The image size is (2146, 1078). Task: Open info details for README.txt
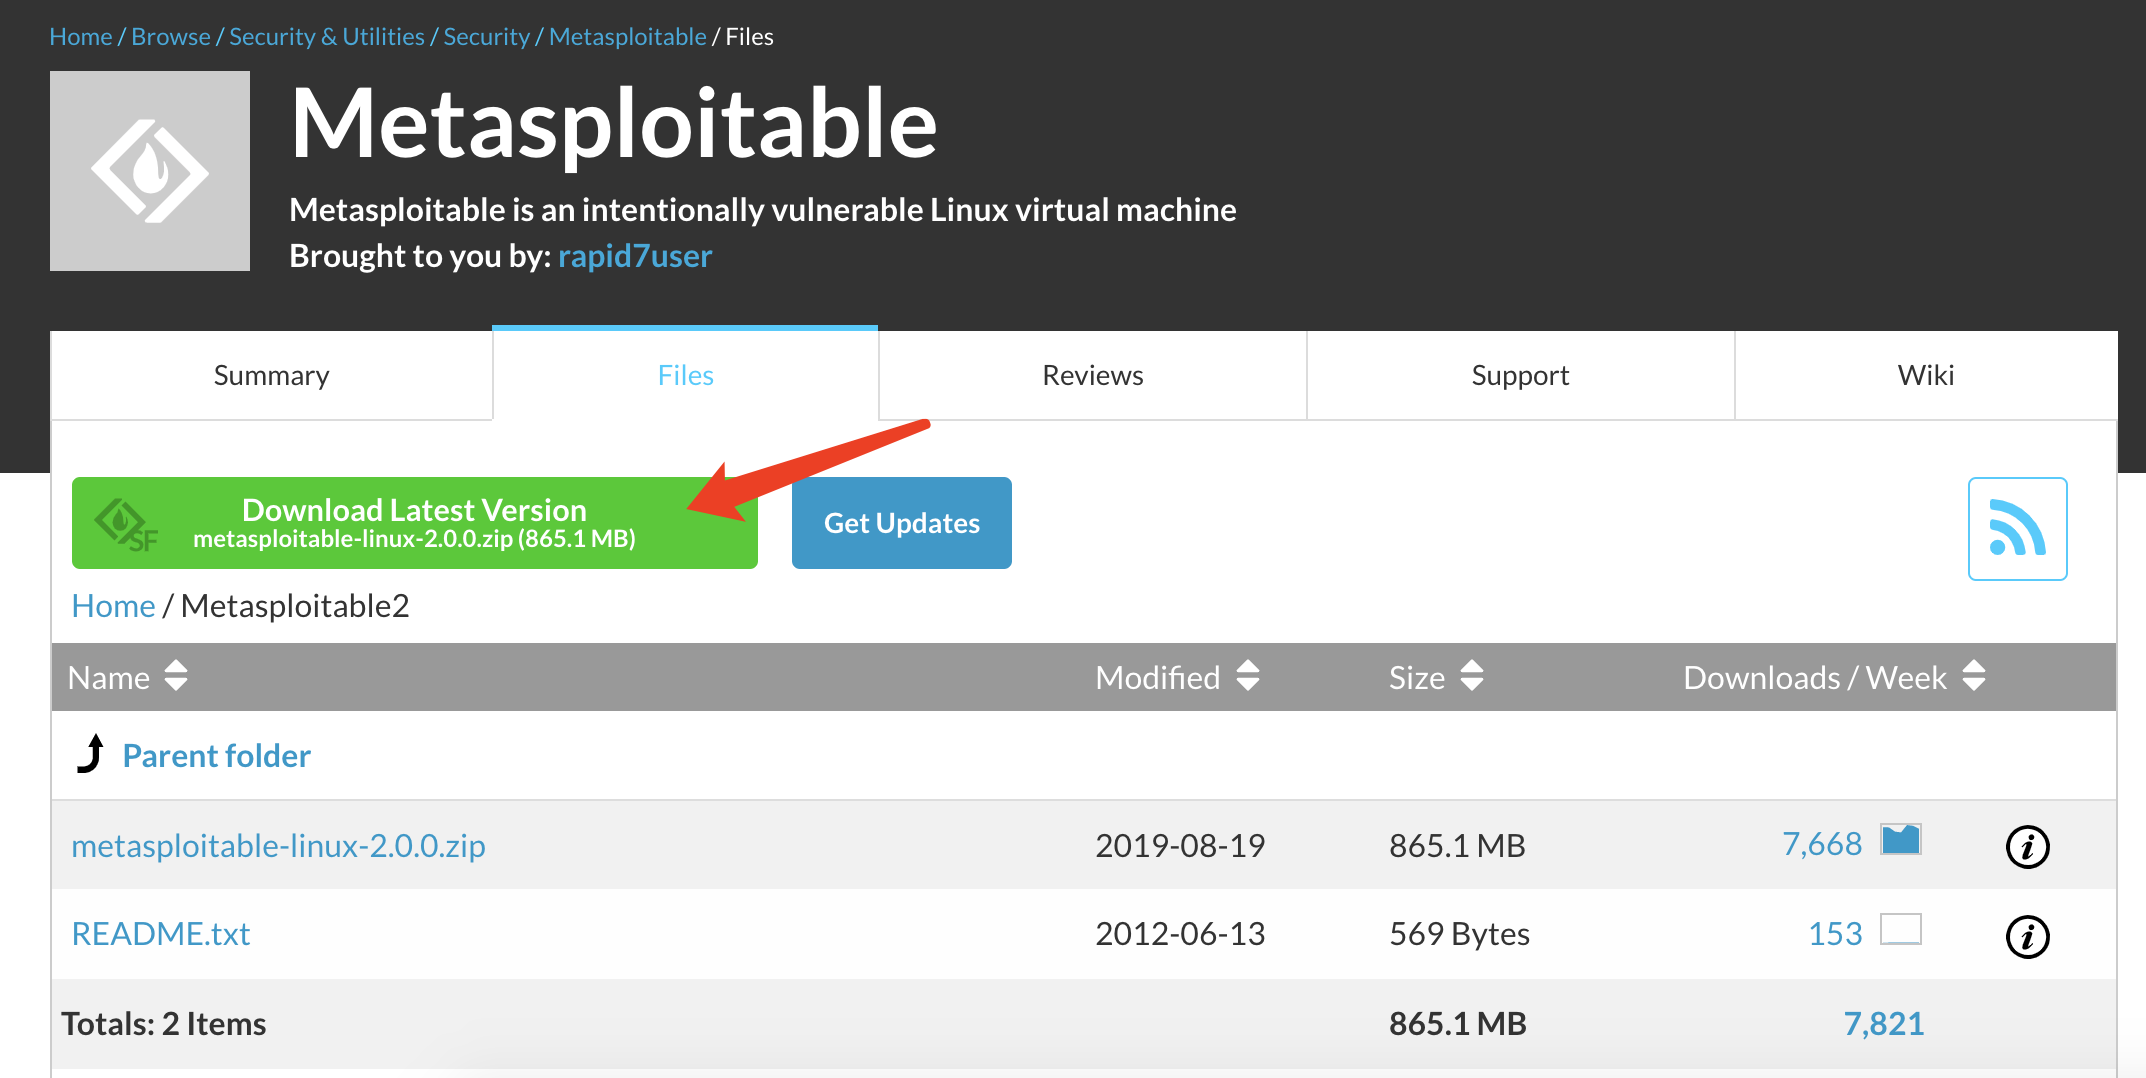[x=2028, y=935]
